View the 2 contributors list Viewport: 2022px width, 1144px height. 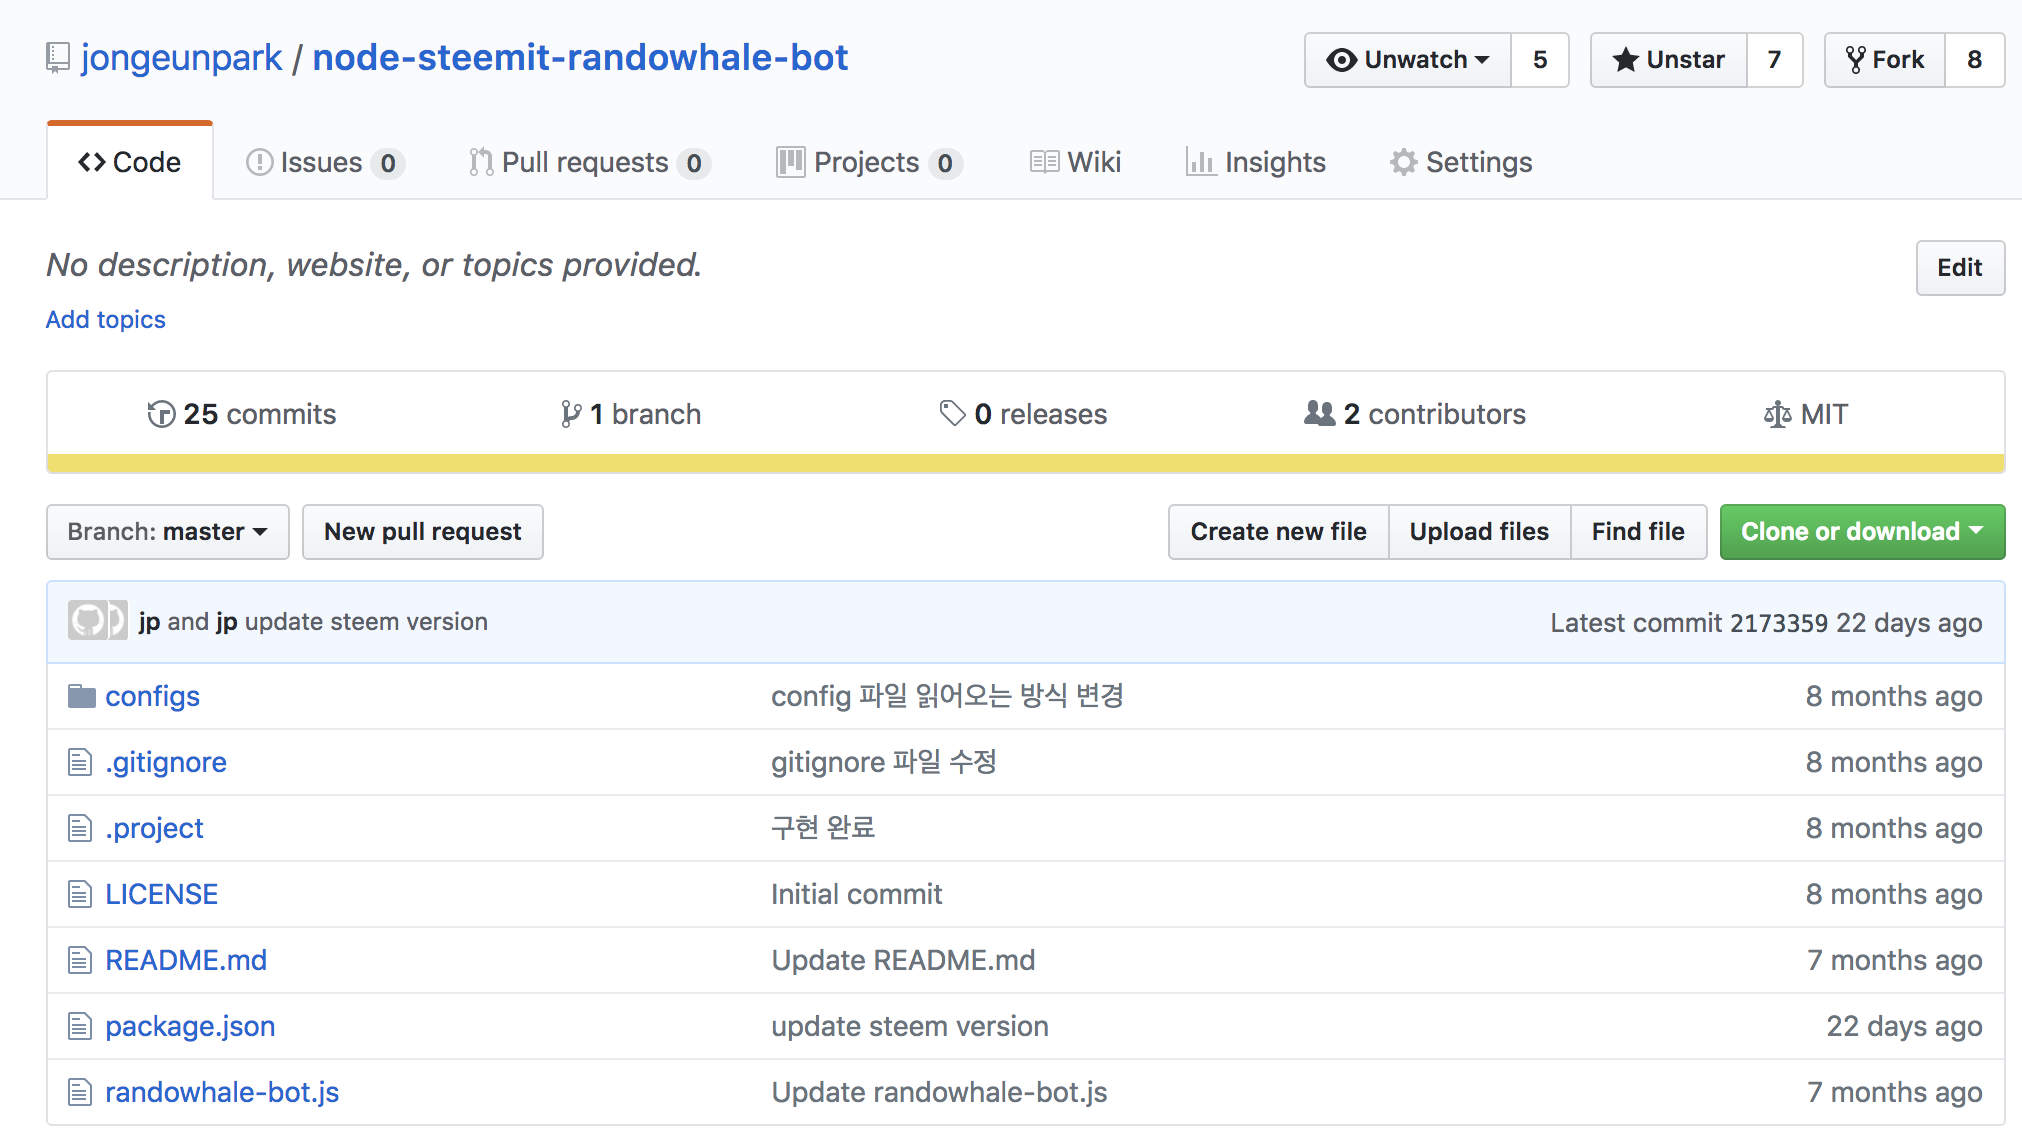tap(1415, 414)
